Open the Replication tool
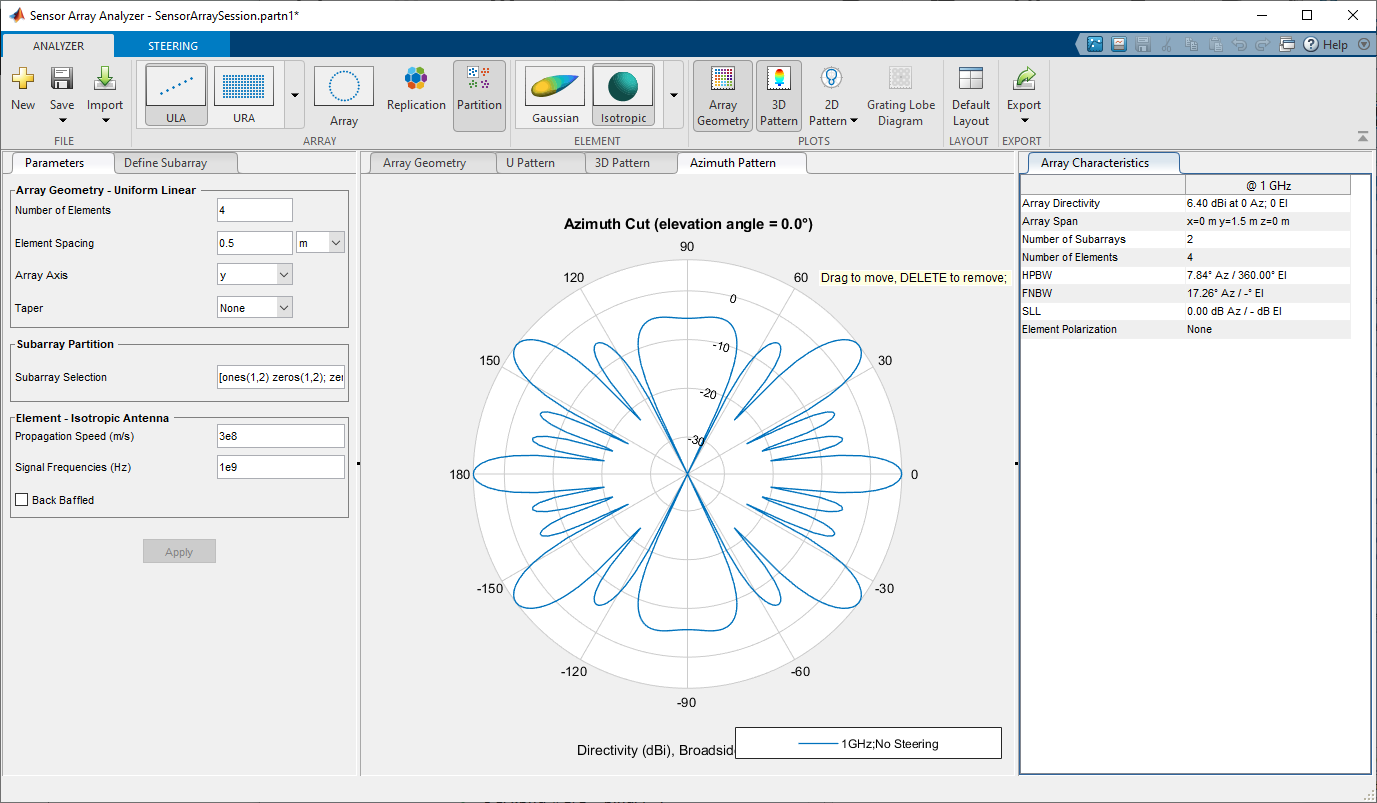This screenshot has width=1377, height=803. 416,90
